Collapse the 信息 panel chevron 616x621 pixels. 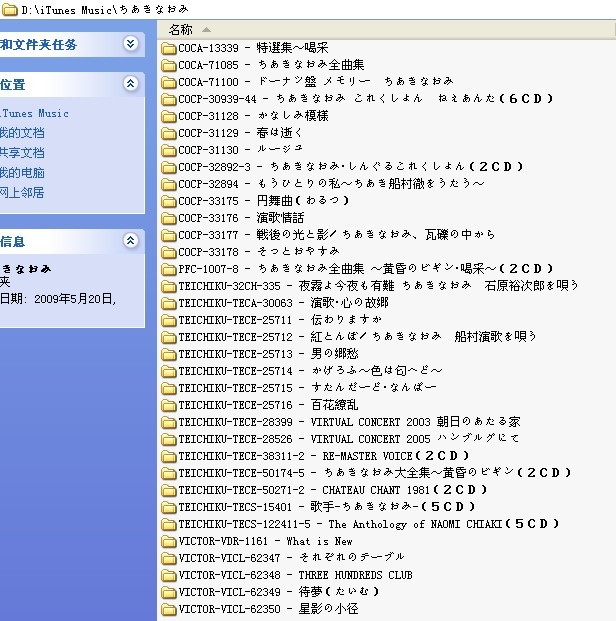(131, 240)
